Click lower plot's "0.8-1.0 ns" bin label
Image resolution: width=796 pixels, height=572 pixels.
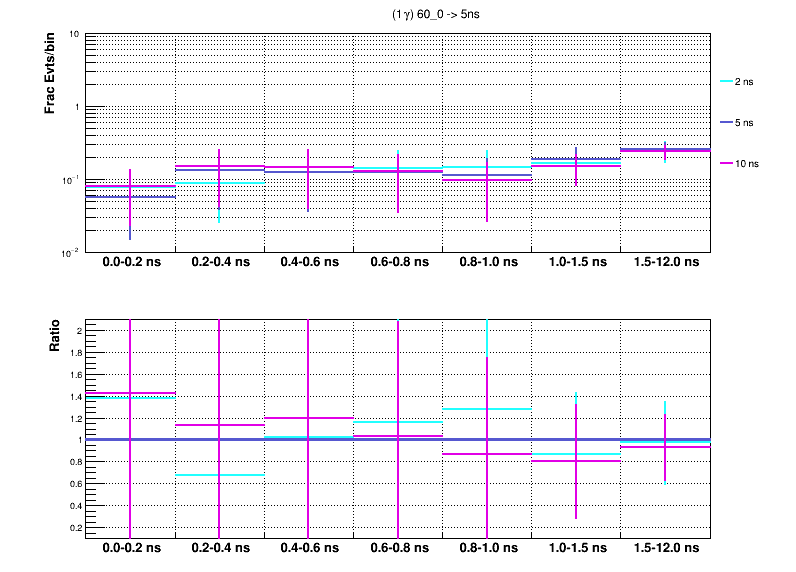[487, 550]
